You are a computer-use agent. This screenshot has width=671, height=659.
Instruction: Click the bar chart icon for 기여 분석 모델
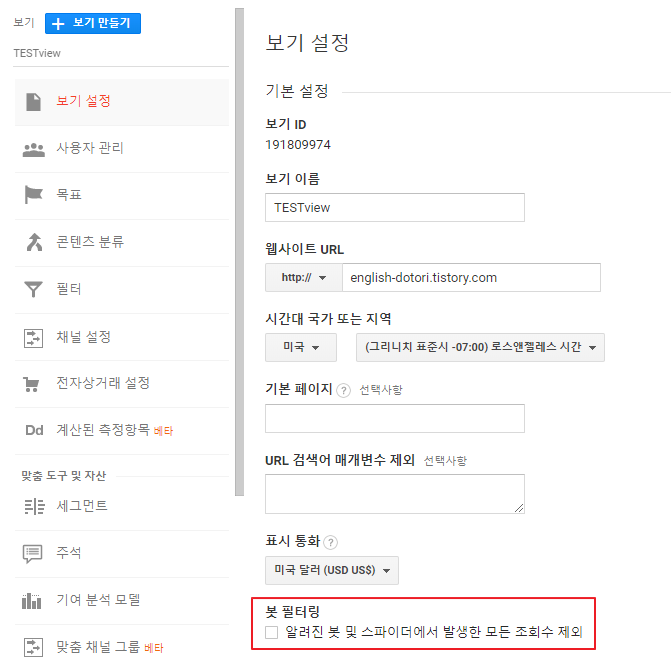pyautogui.click(x=32, y=601)
